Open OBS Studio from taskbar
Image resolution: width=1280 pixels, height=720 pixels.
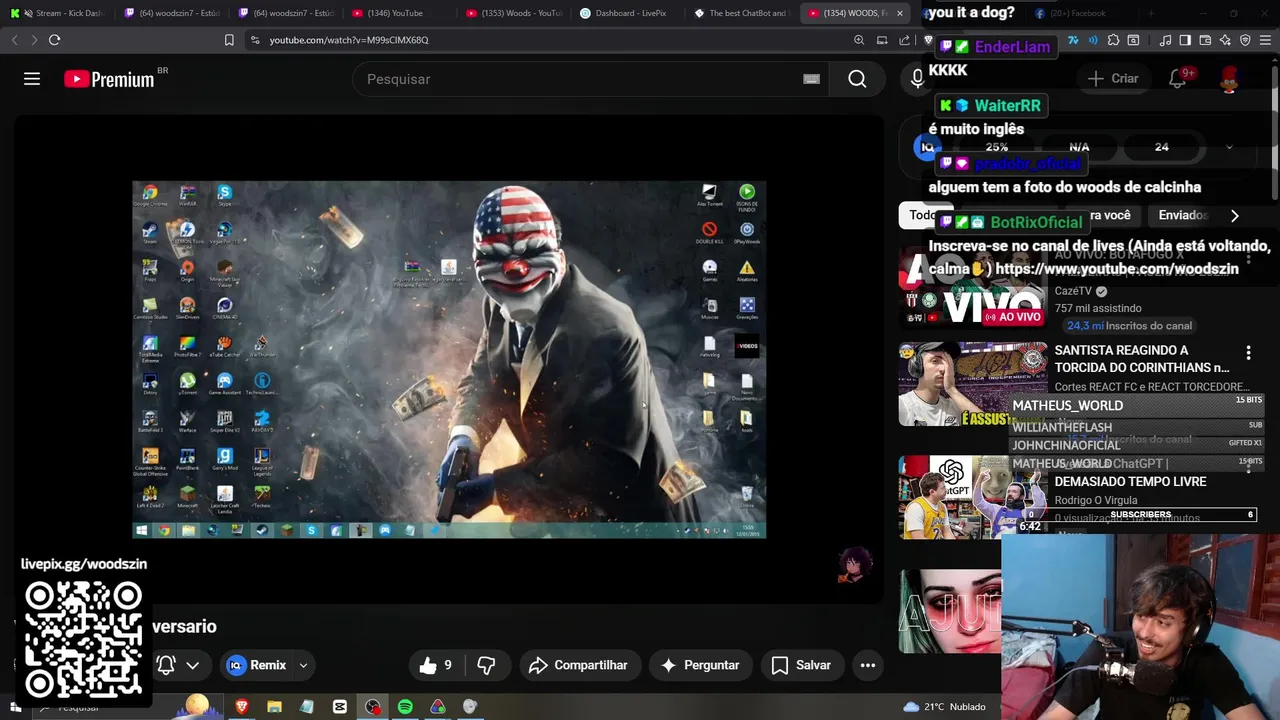pyautogui.click(x=373, y=707)
